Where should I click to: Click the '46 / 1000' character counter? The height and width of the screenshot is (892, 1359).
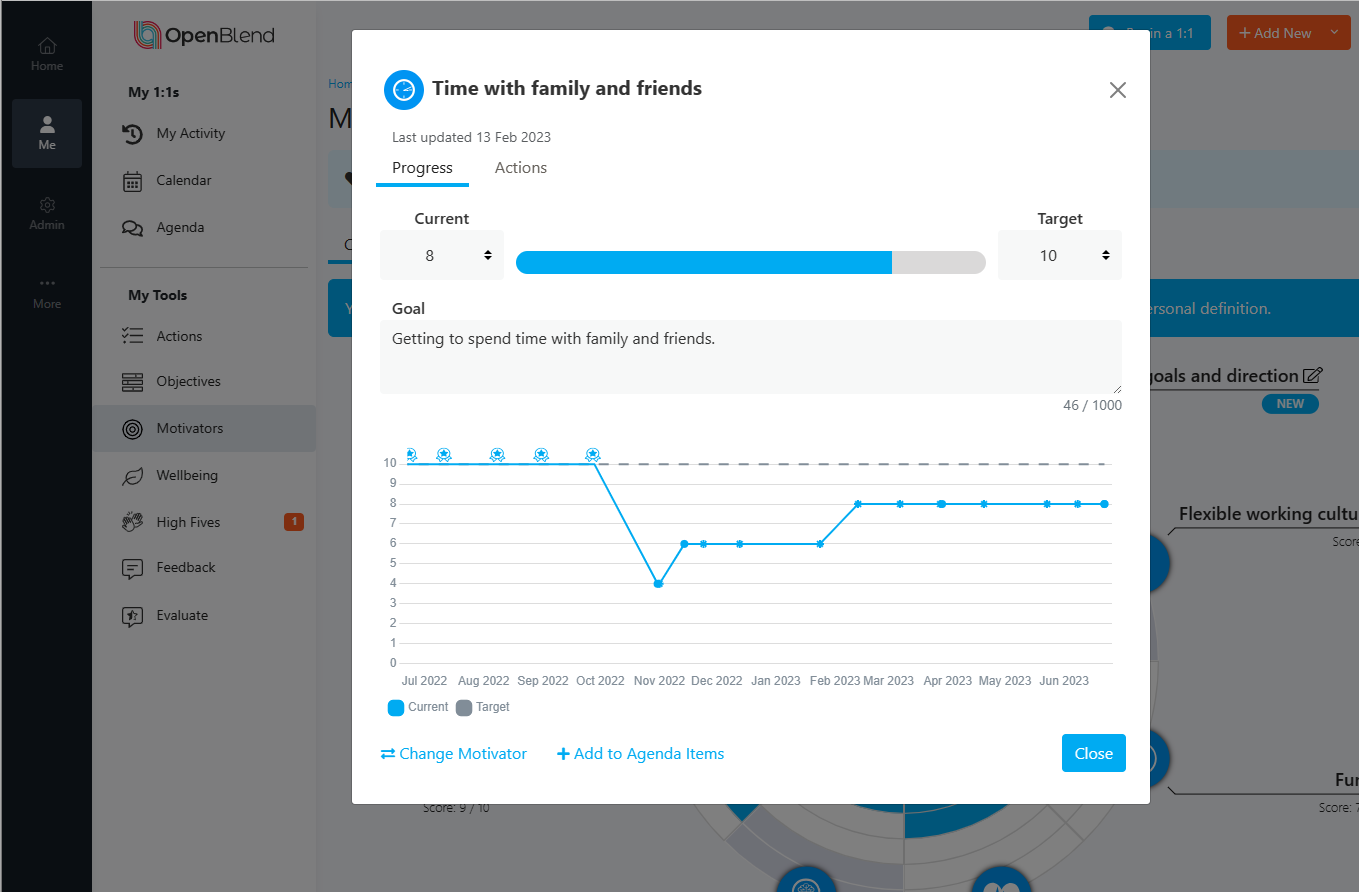1092,405
